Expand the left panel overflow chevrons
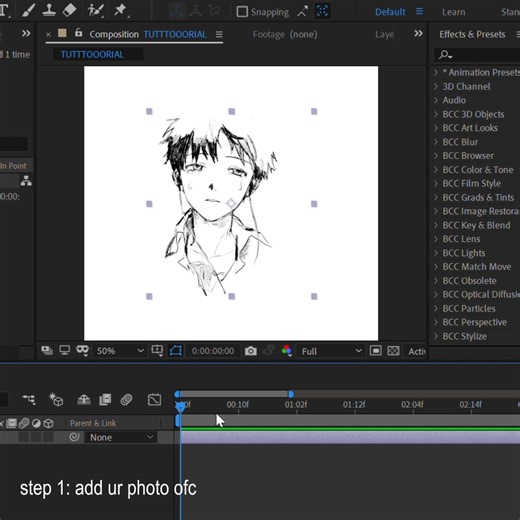The width and height of the screenshot is (520, 520). tap(26, 33)
